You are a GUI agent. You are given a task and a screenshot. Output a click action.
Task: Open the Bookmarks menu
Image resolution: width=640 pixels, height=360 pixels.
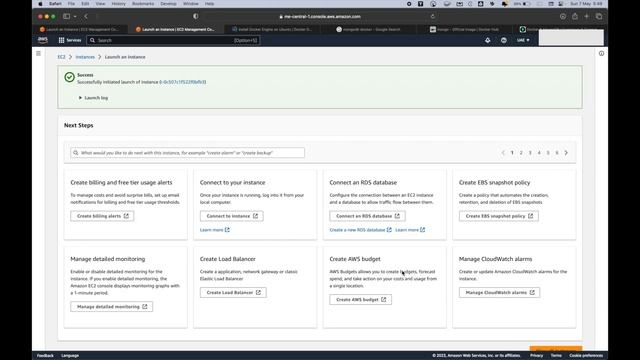pyautogui.click(x=143, y=4)
